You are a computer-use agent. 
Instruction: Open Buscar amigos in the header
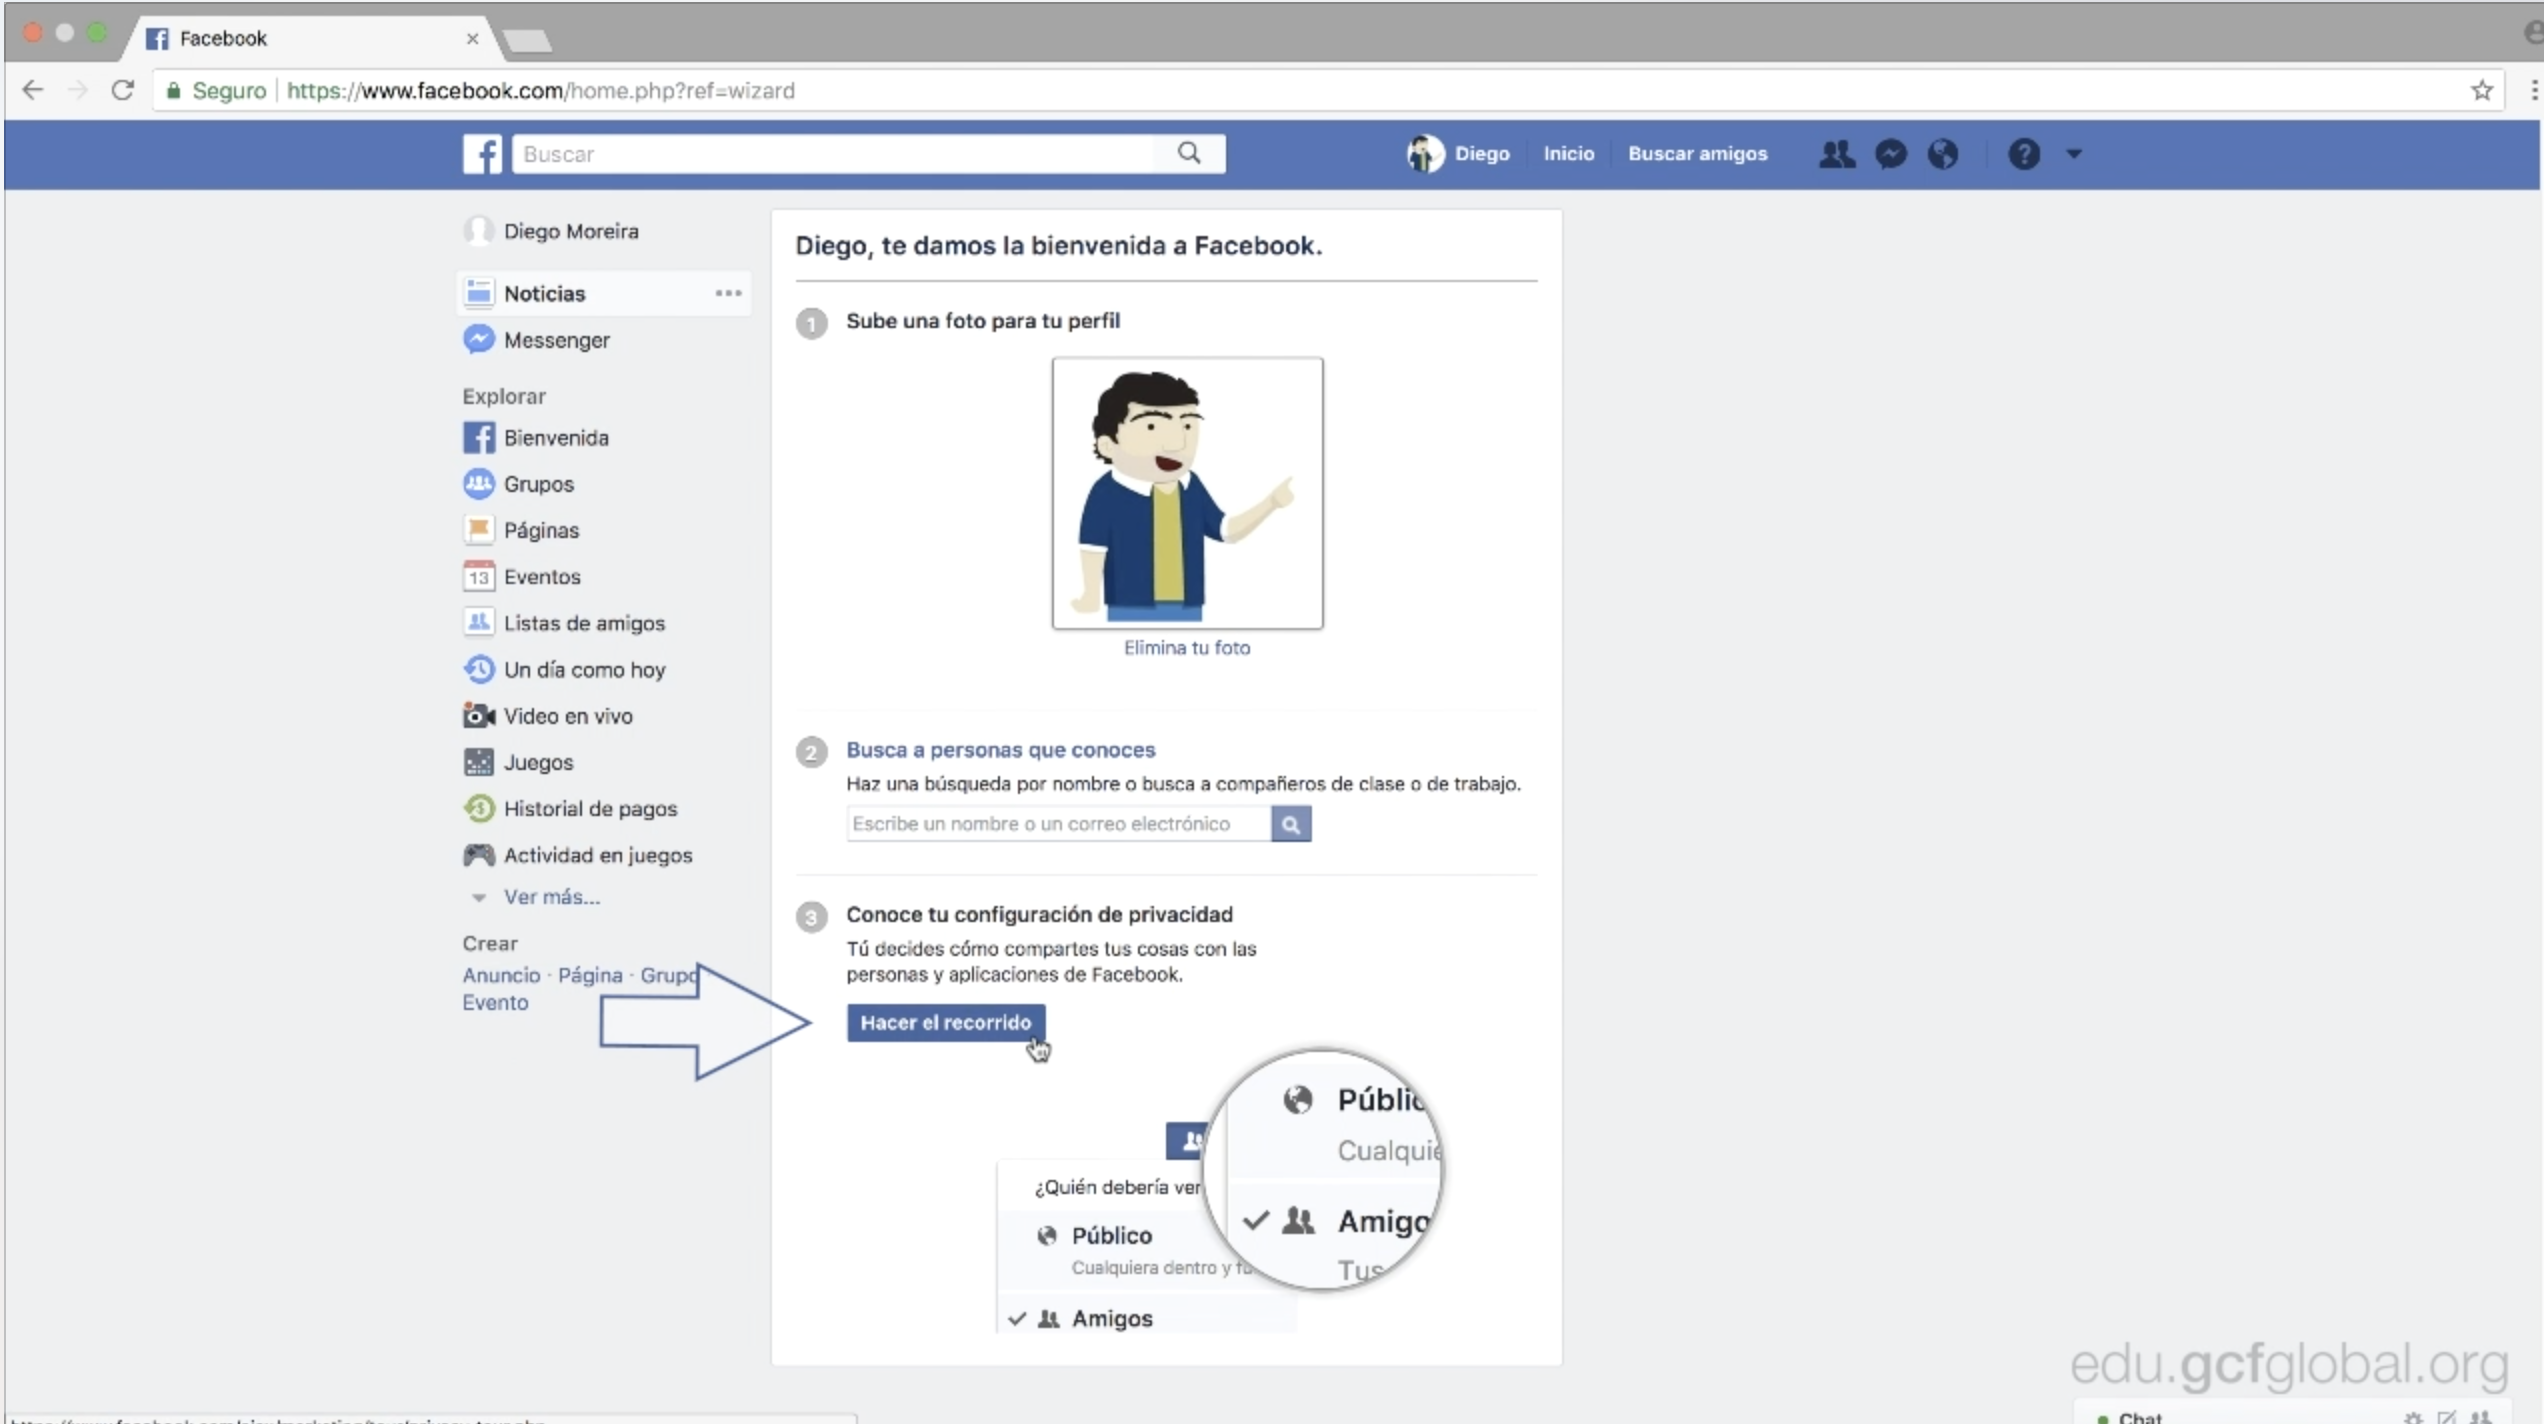[1697, 154]
